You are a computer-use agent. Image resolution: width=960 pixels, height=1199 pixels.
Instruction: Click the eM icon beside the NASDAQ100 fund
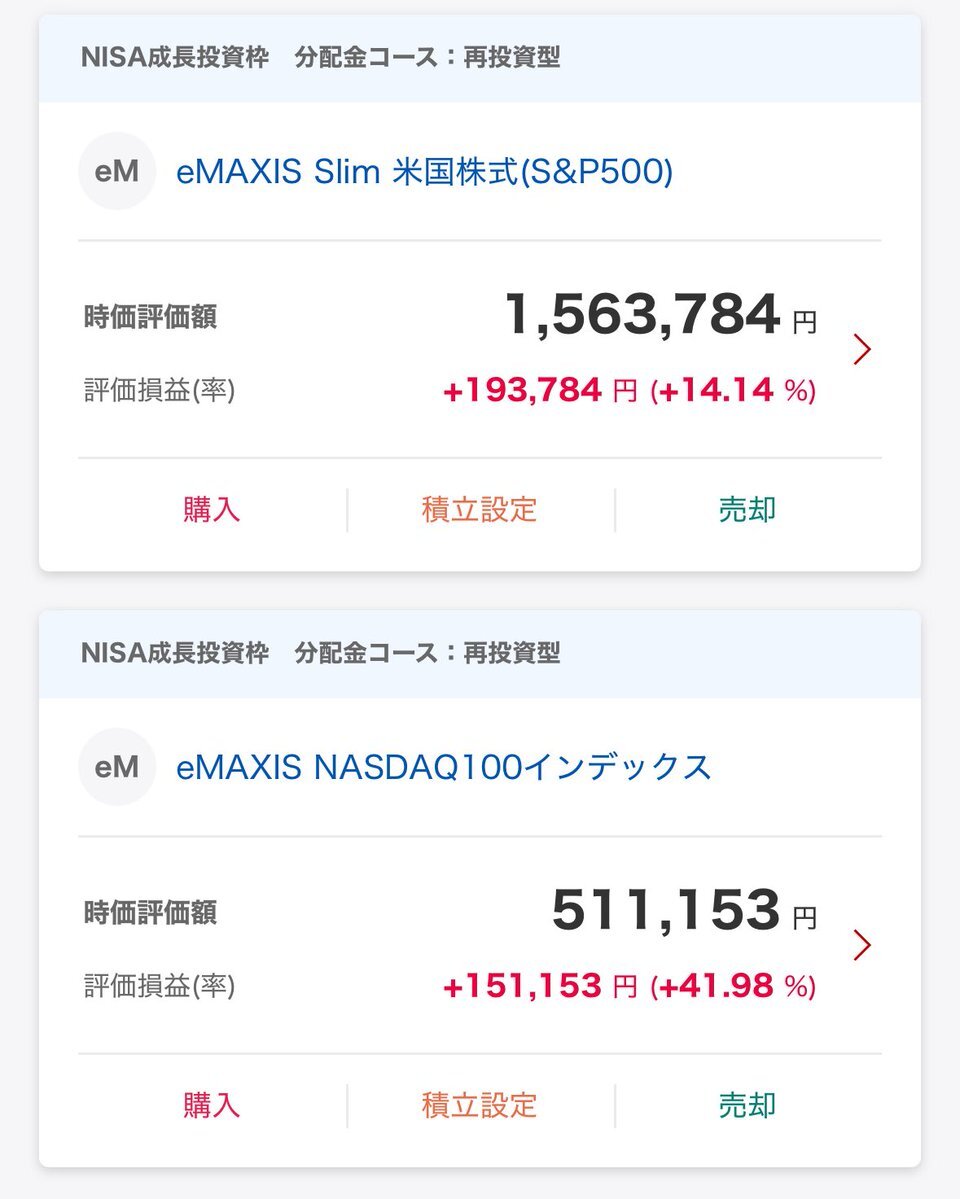point(117,767)
